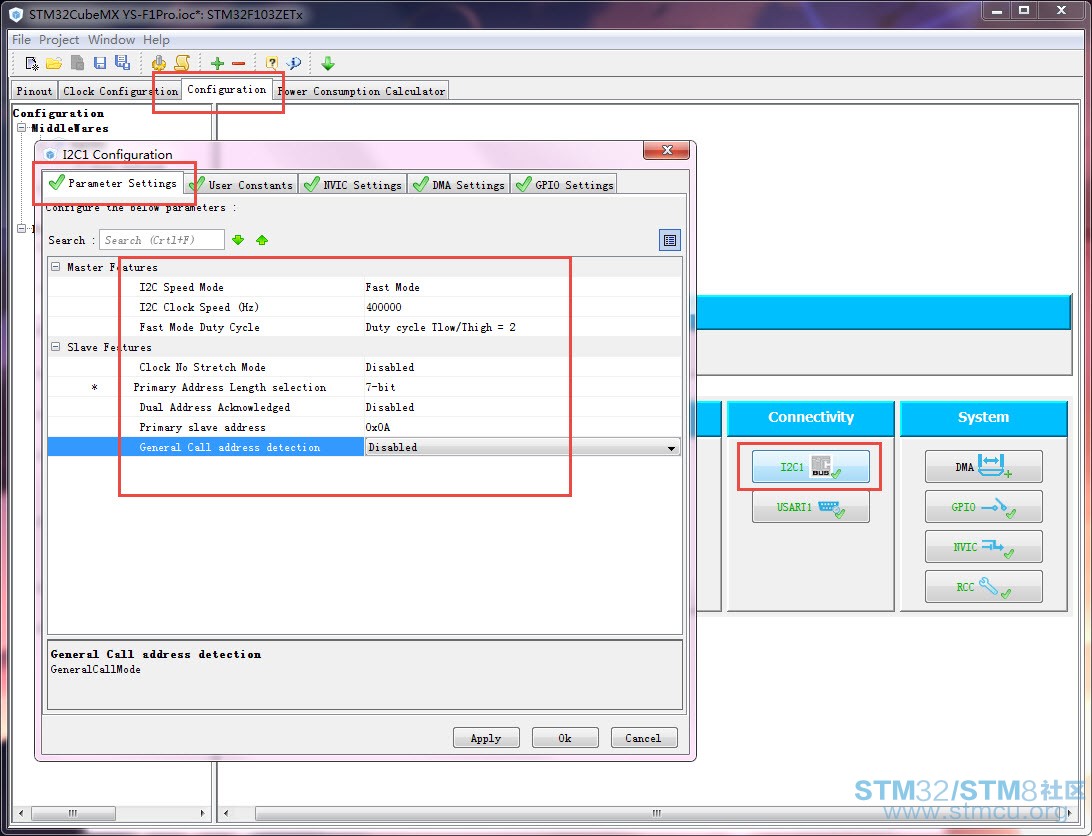Open DMA configuration in System panel
Screen dimensions: 1092x836
[983, 467]
